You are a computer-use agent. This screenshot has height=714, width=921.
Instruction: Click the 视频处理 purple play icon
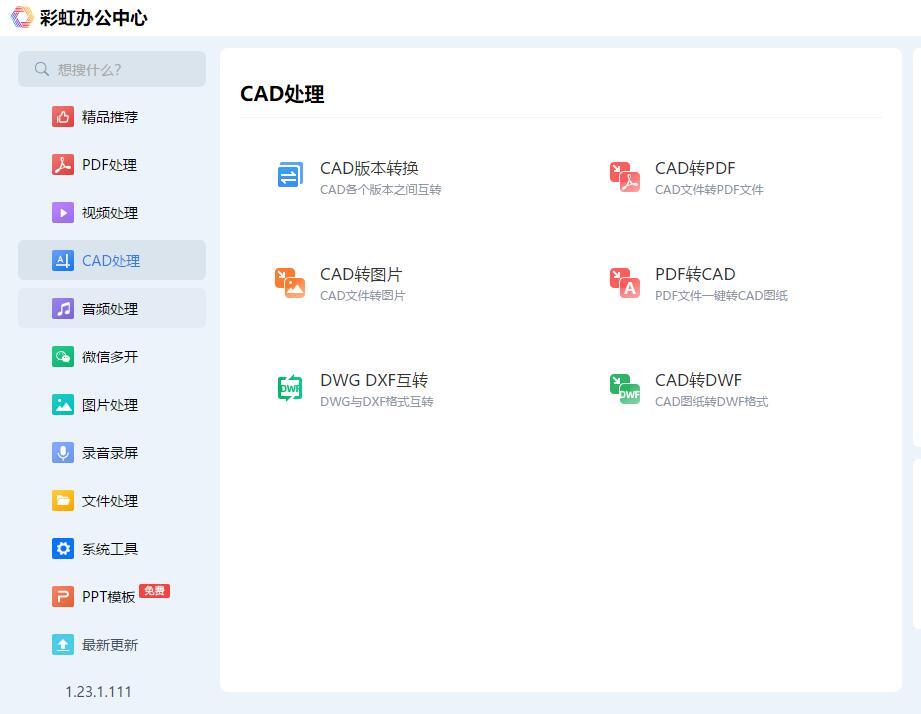[x=63, y=213]
